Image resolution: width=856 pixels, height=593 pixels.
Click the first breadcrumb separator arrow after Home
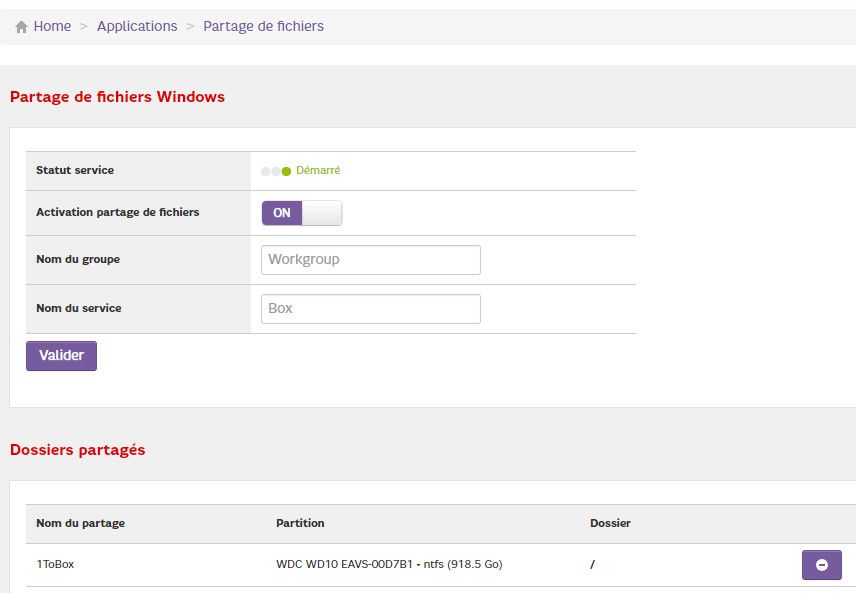point(84,27)
